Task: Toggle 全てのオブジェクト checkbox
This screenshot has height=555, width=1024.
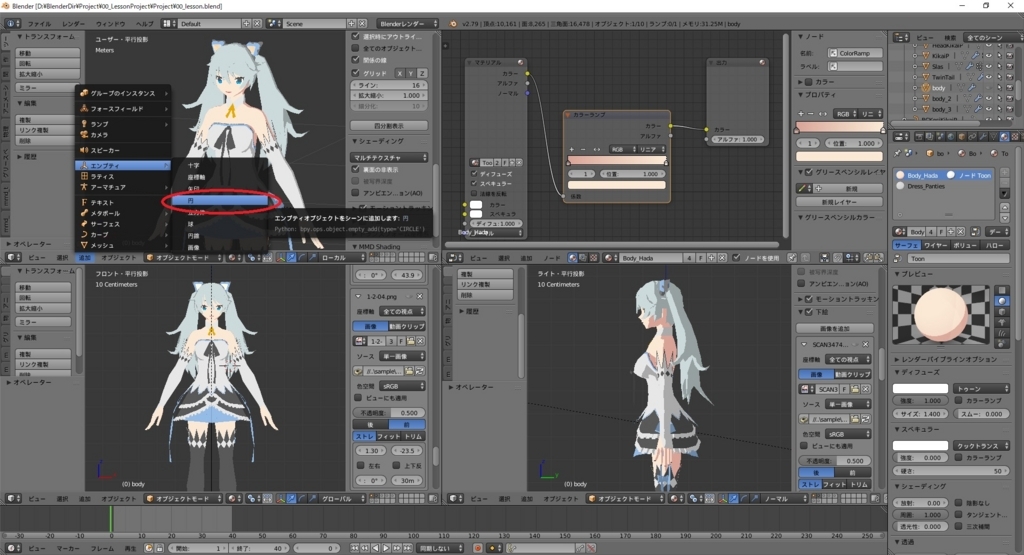Action: point(356,48)
